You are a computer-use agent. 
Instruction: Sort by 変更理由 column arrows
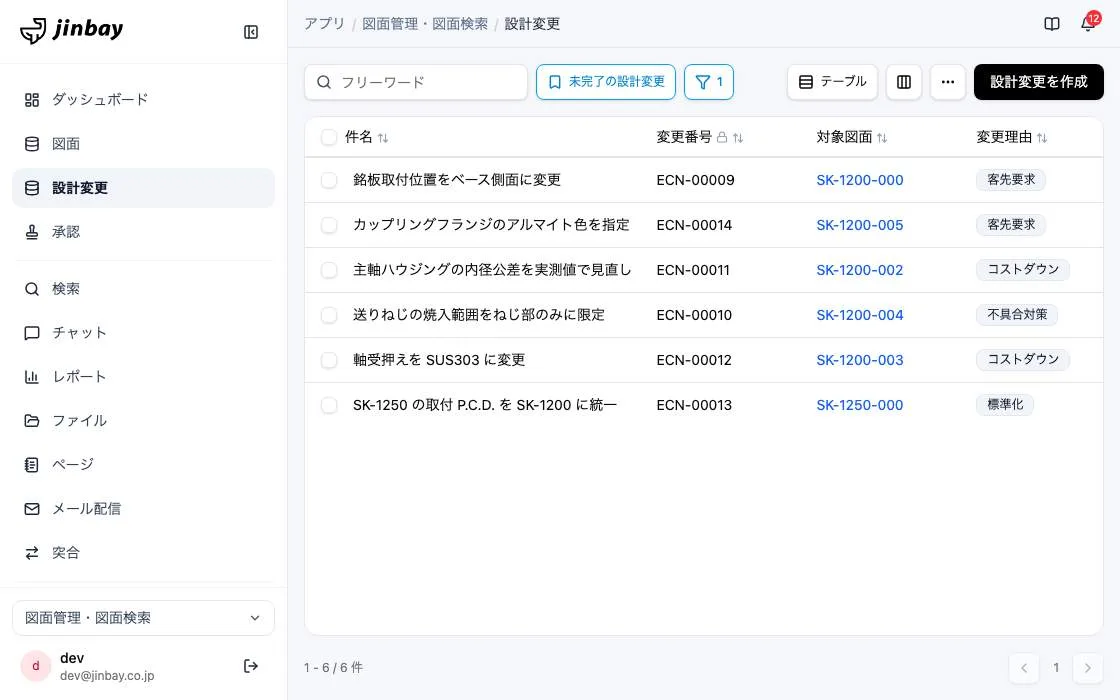tap(1041, 138)
